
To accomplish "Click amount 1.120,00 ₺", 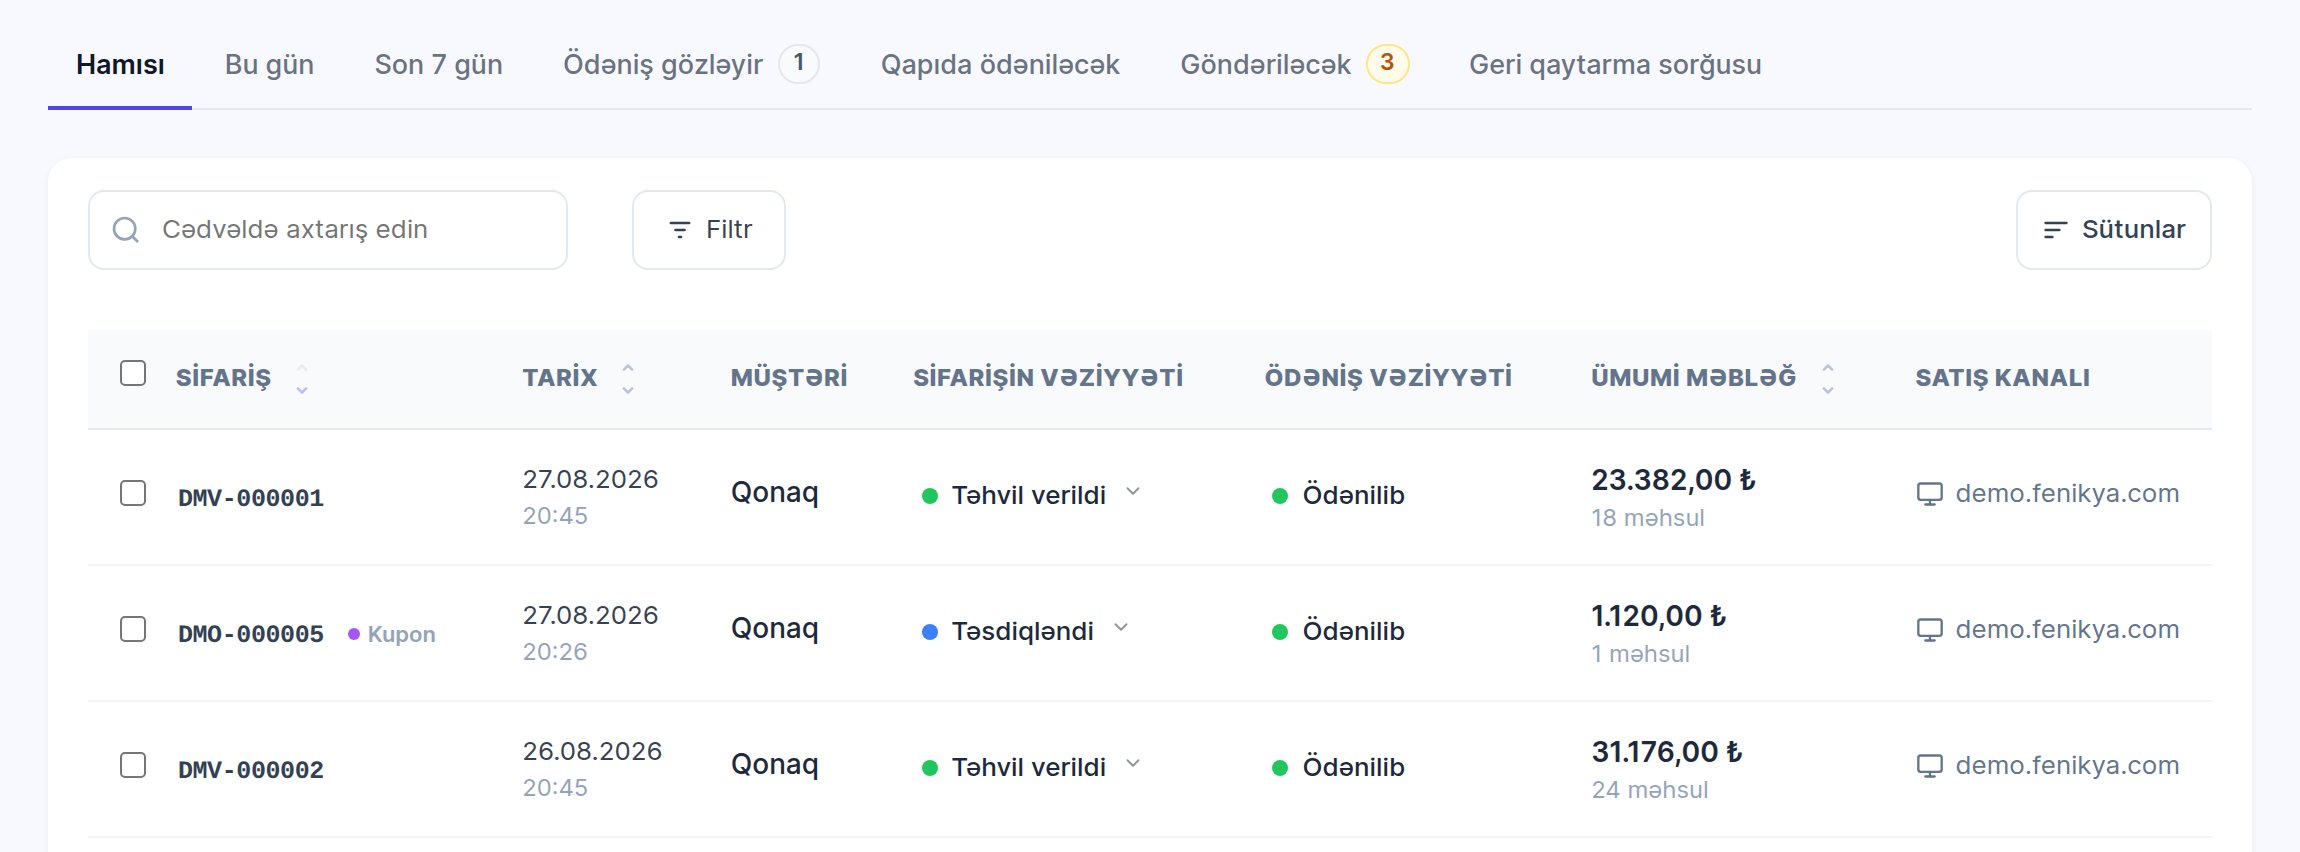I will pos(1658,616).
